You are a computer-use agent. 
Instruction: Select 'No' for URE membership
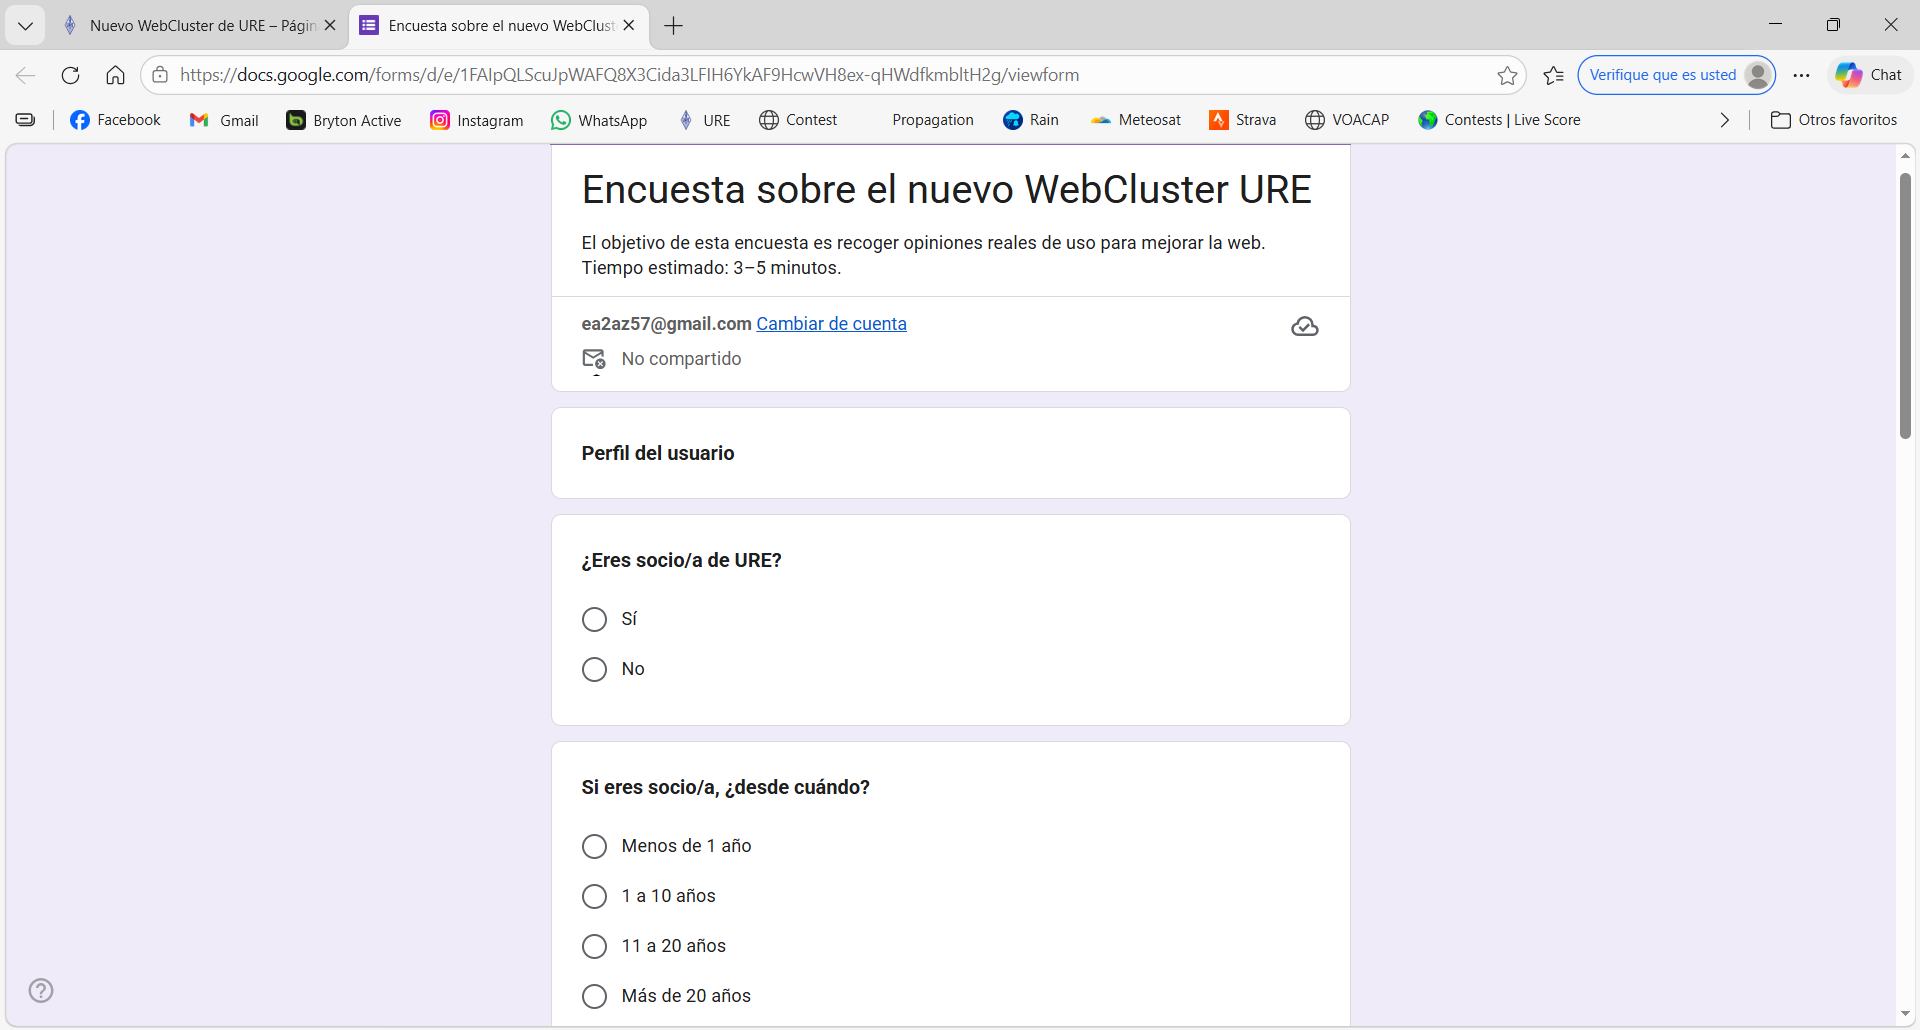pyautogui.click(x=595, y=670)
